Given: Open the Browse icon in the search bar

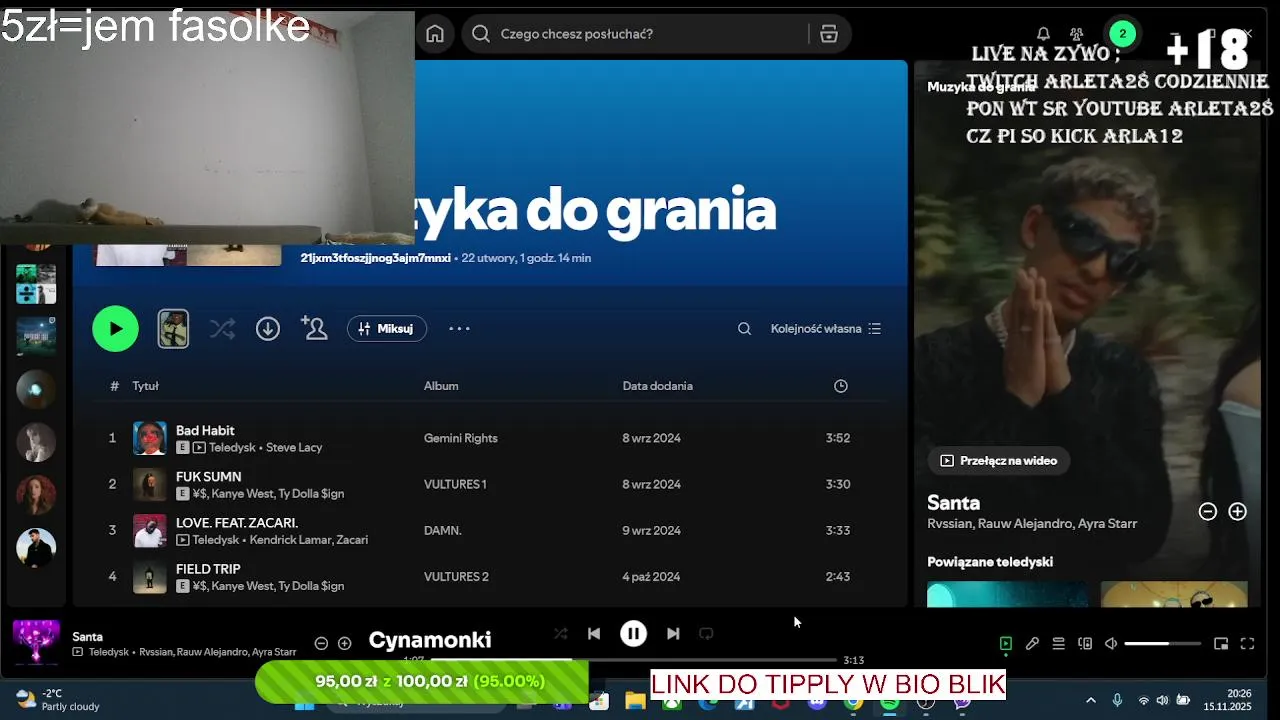Looking at the screenshot, I should click(829, 34).
